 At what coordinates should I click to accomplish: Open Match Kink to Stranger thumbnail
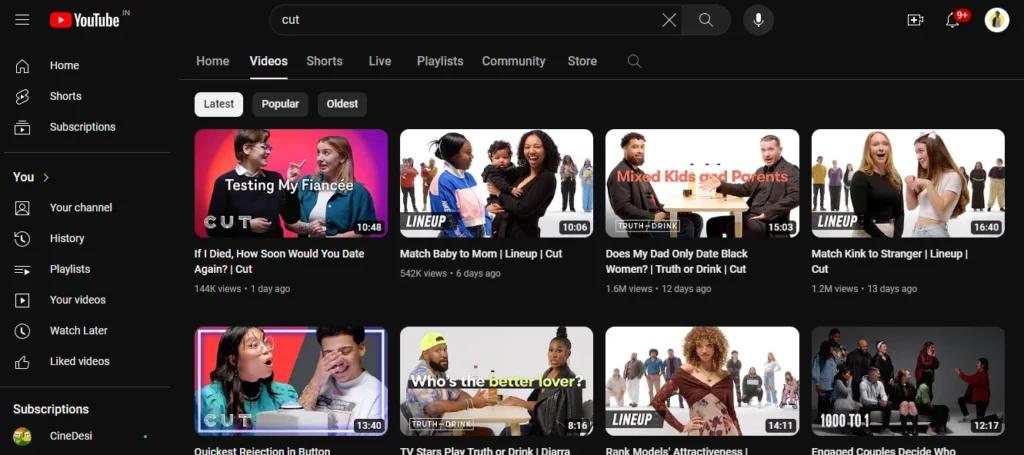pyautogui.click(x=908, y=183)
